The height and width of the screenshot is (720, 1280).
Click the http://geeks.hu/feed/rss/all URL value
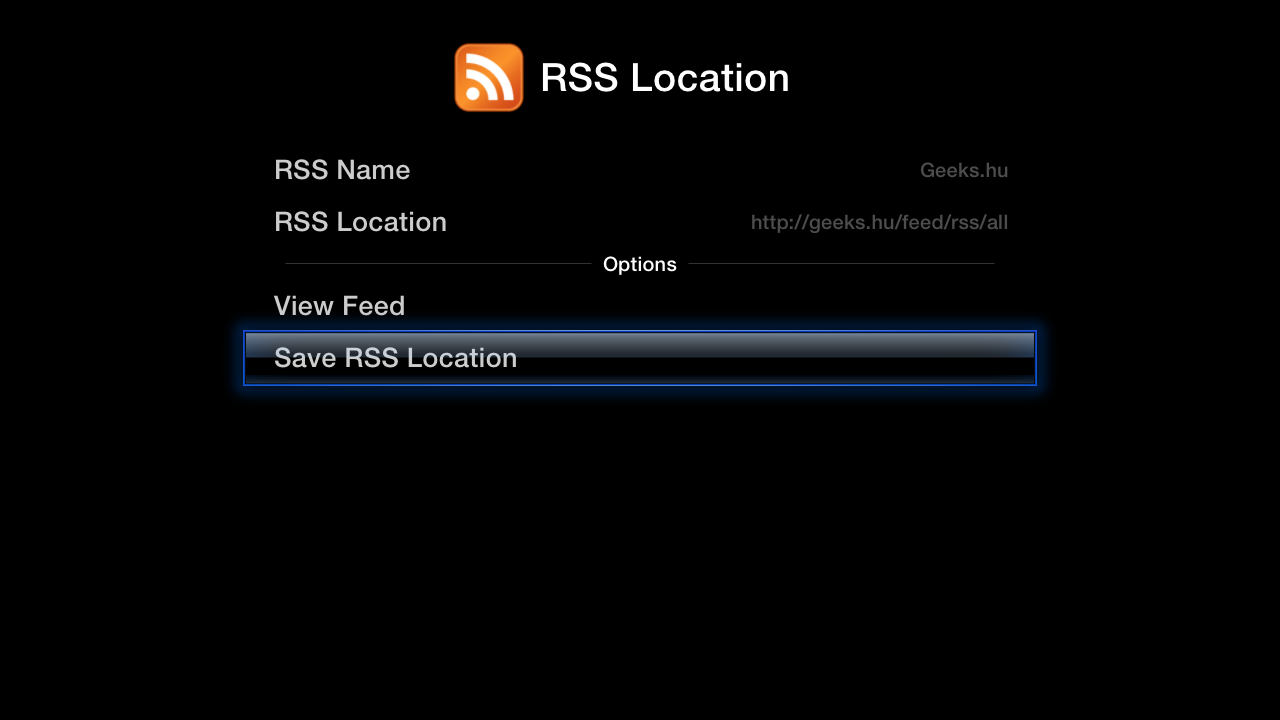click(x=879, y=222)
